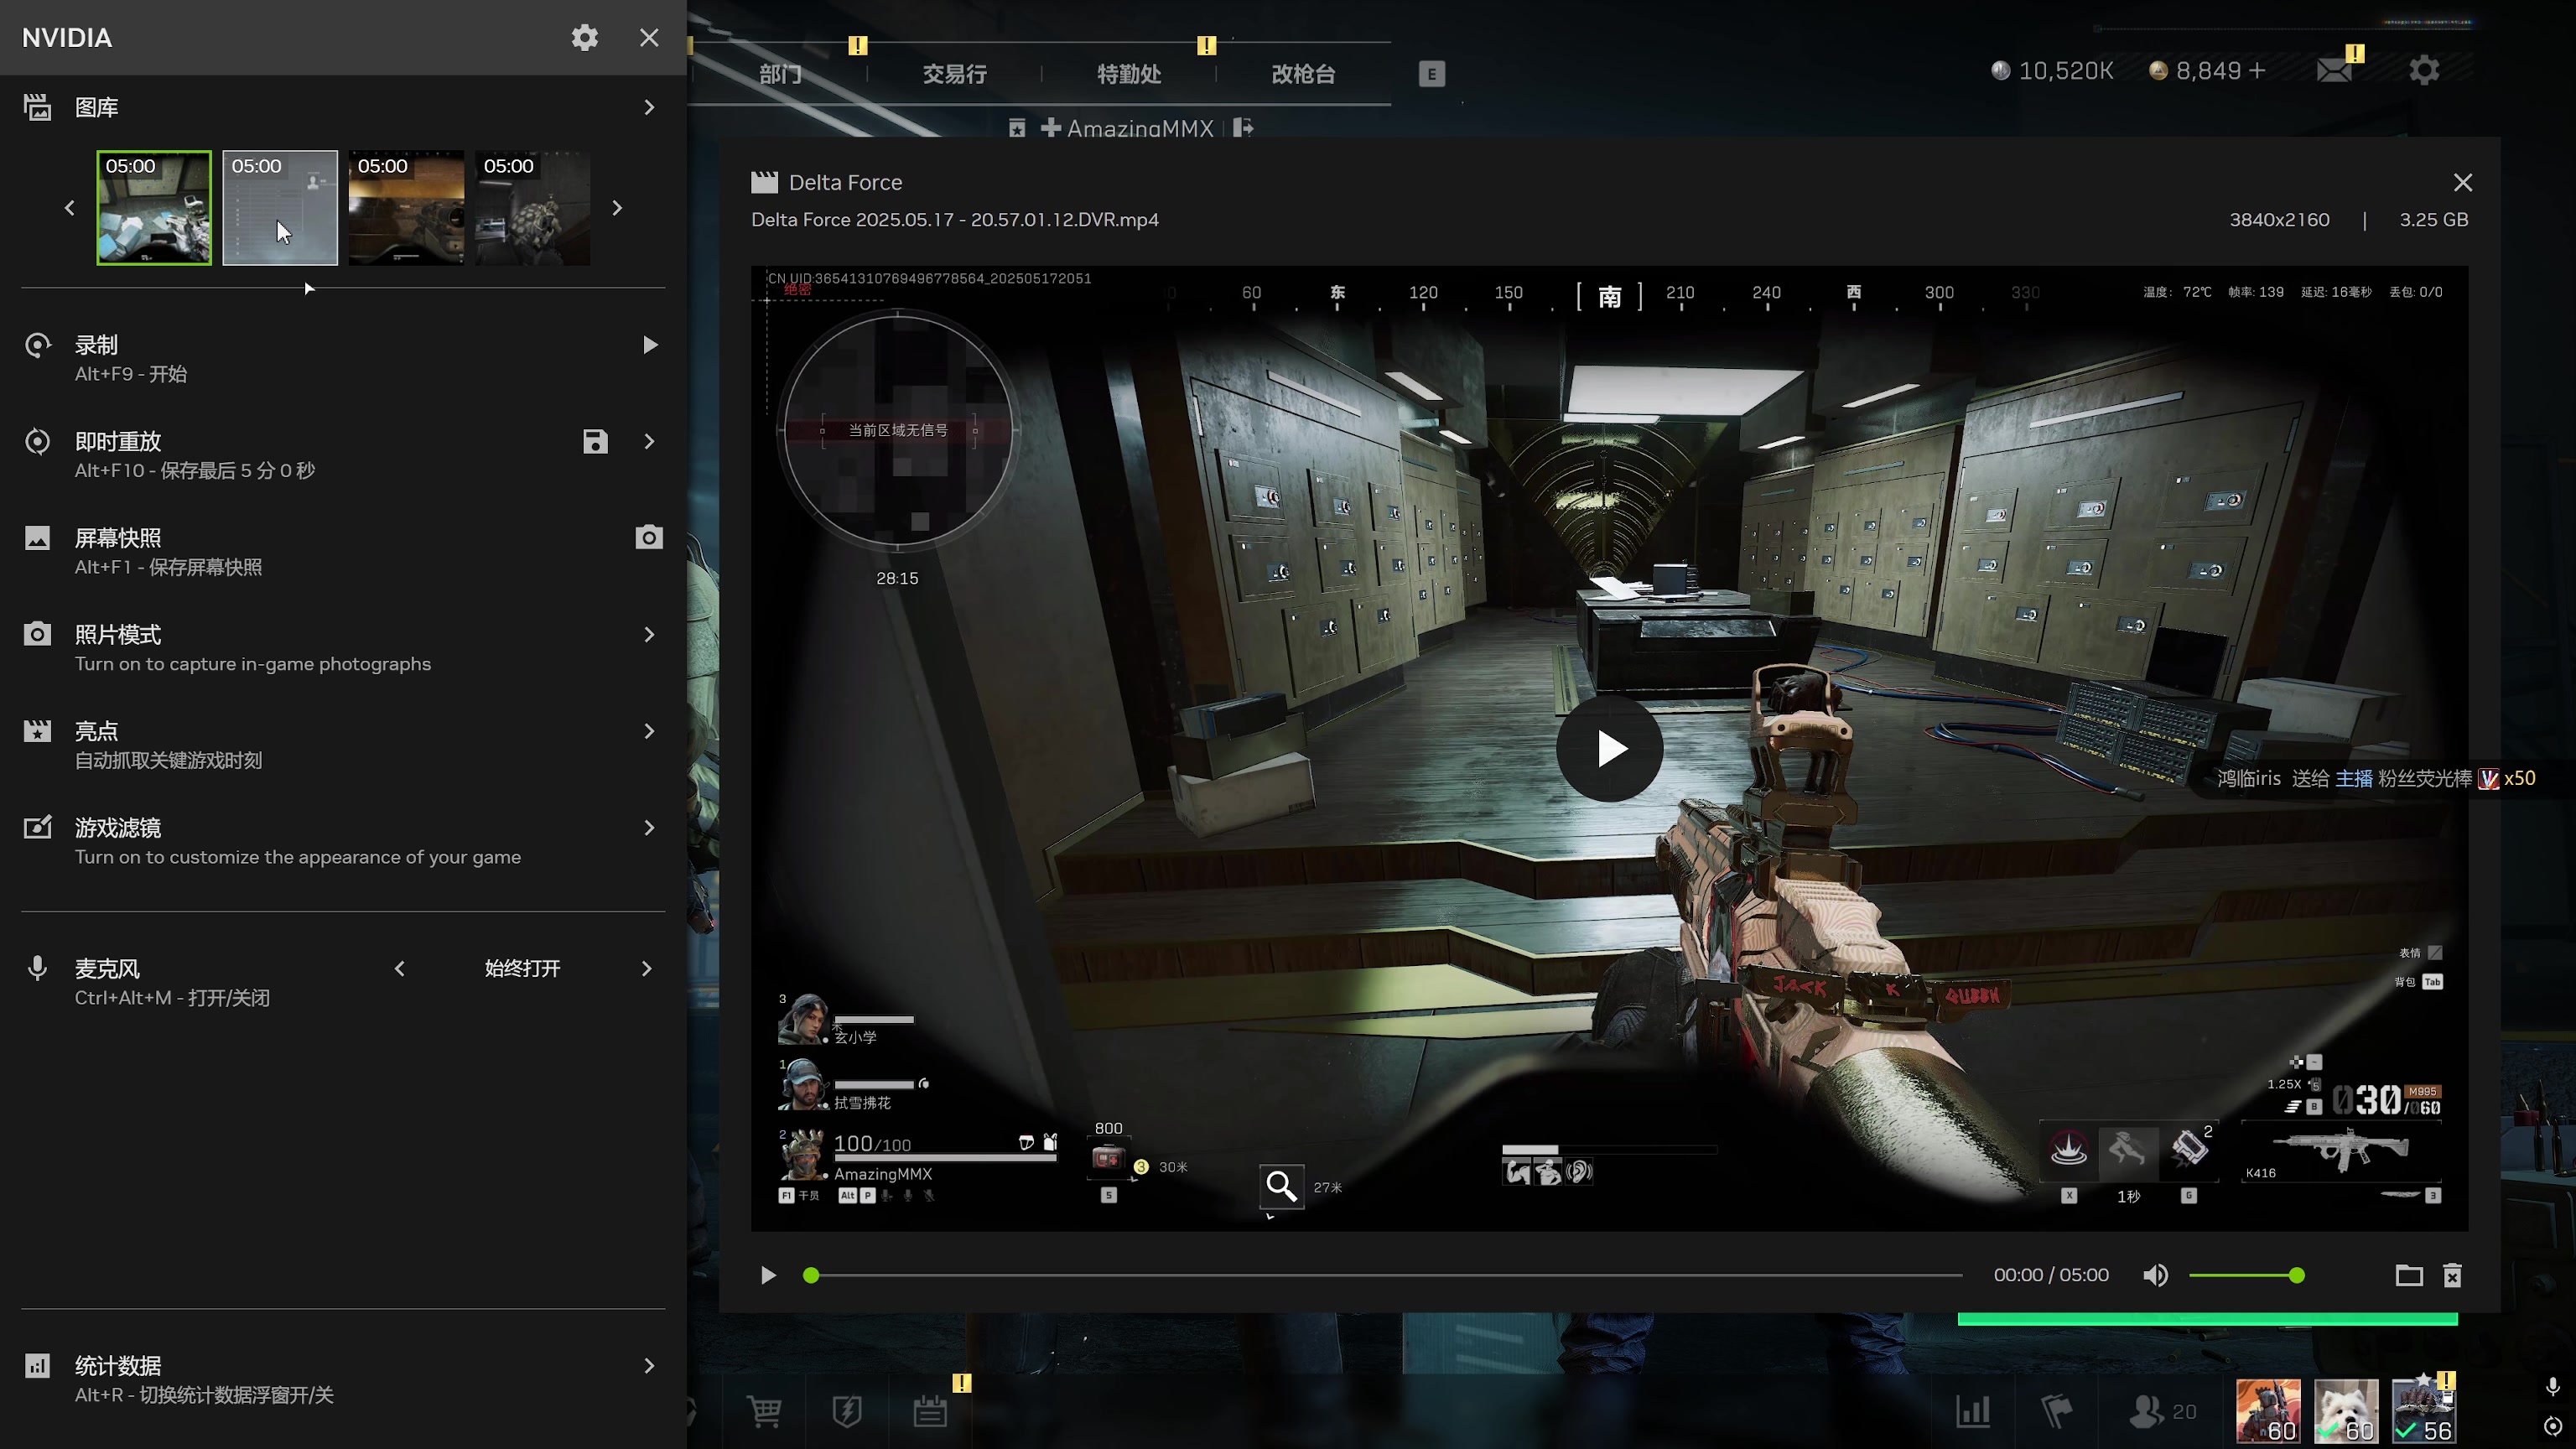Expand 即时重放 instant replay options

coord(649,442)
